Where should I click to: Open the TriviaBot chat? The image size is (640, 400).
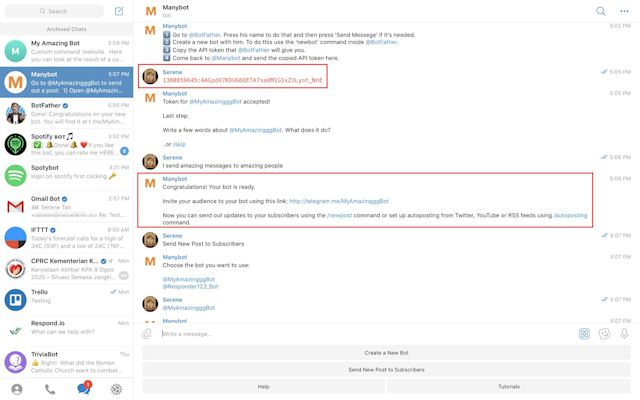coord(67,362)
